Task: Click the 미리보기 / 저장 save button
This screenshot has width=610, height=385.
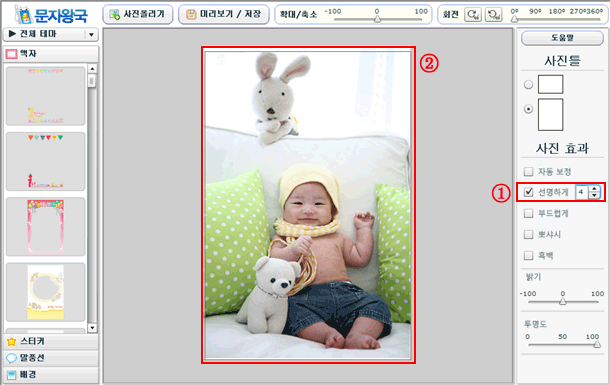Action: tap(224, 14)
